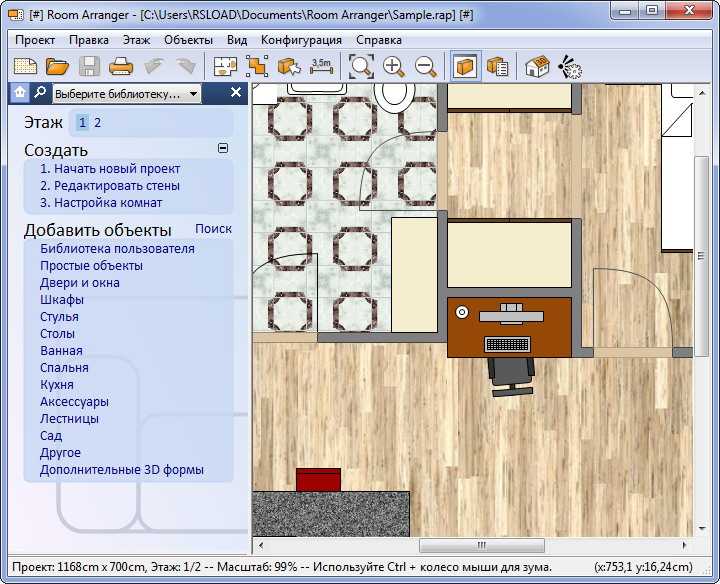Open the Спальня category
This screenshot has width=720, height=584.
point(64,368)
